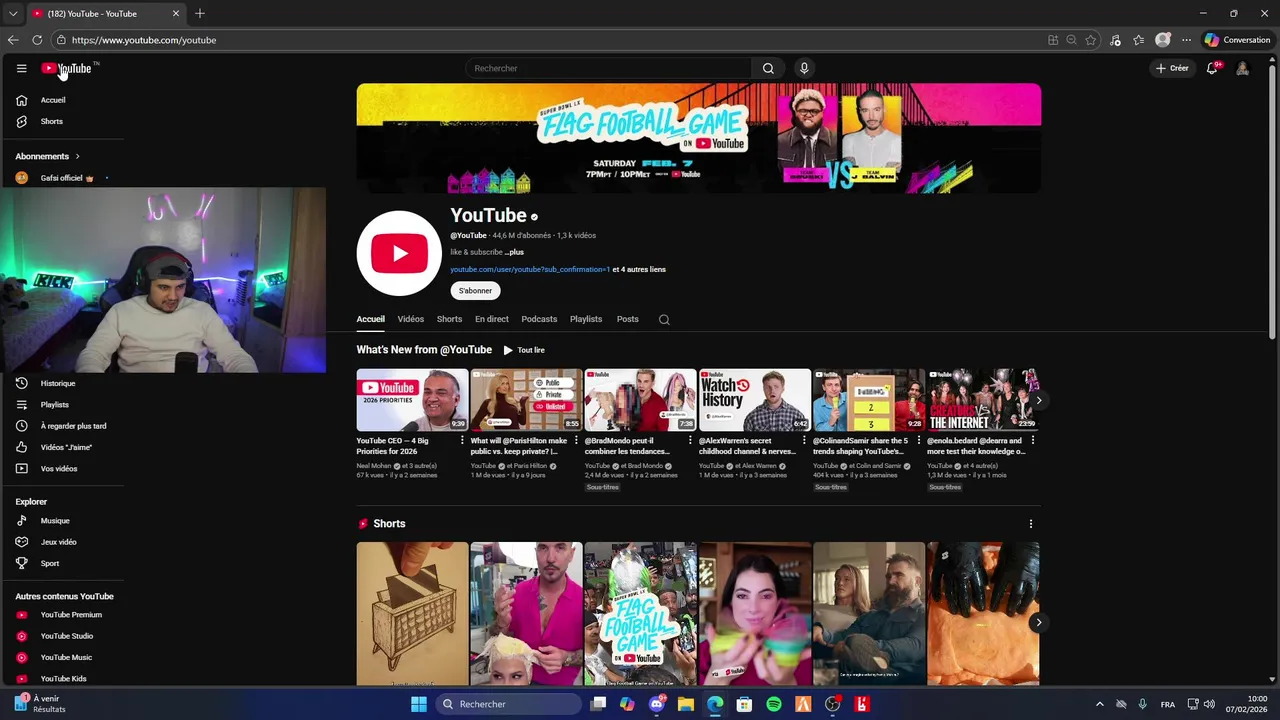
Task: Switch to the Shorts channel tab
Action: tap(449, 319)
